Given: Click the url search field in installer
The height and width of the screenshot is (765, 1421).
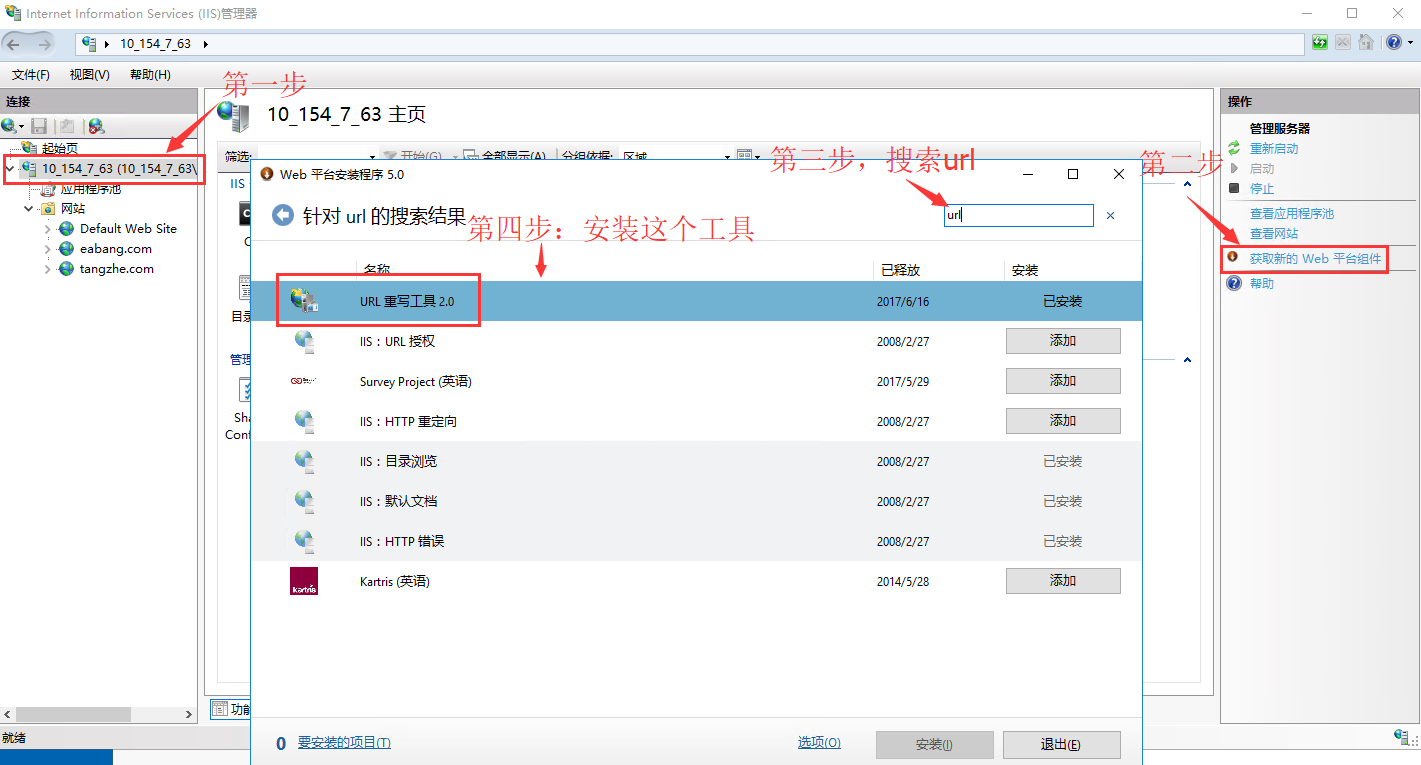Looking at the screenshot, I should coord(1019,215).
